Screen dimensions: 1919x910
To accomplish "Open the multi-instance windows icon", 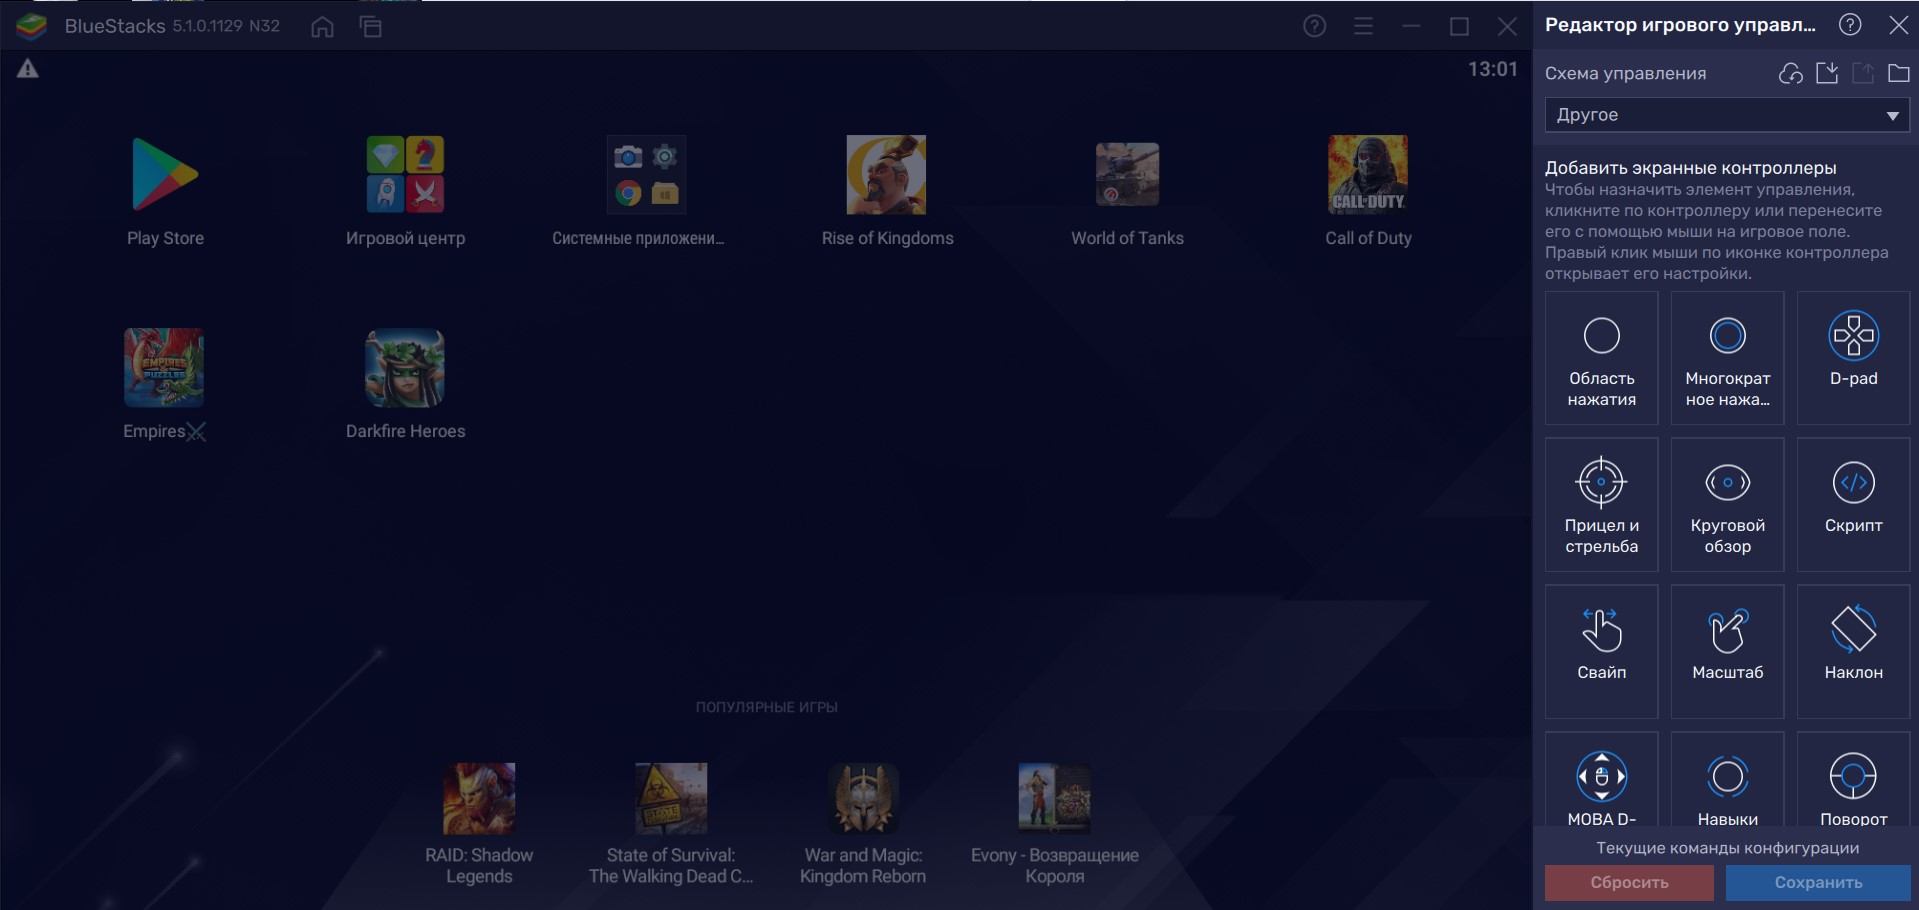I will [x=371, y=27].
